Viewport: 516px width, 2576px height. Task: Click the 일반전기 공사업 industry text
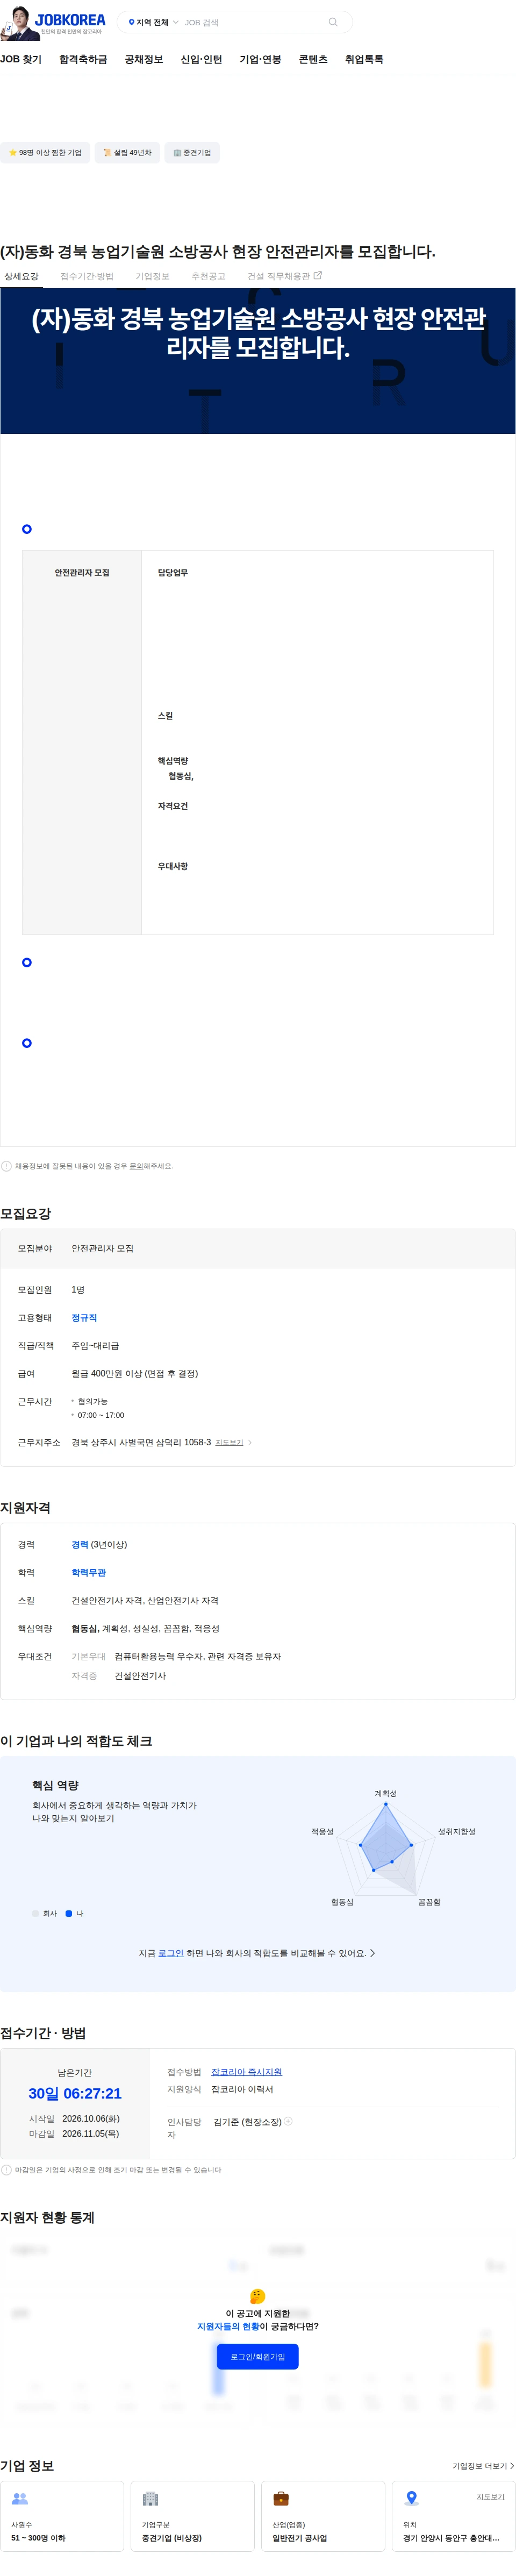coord(300,2538)
